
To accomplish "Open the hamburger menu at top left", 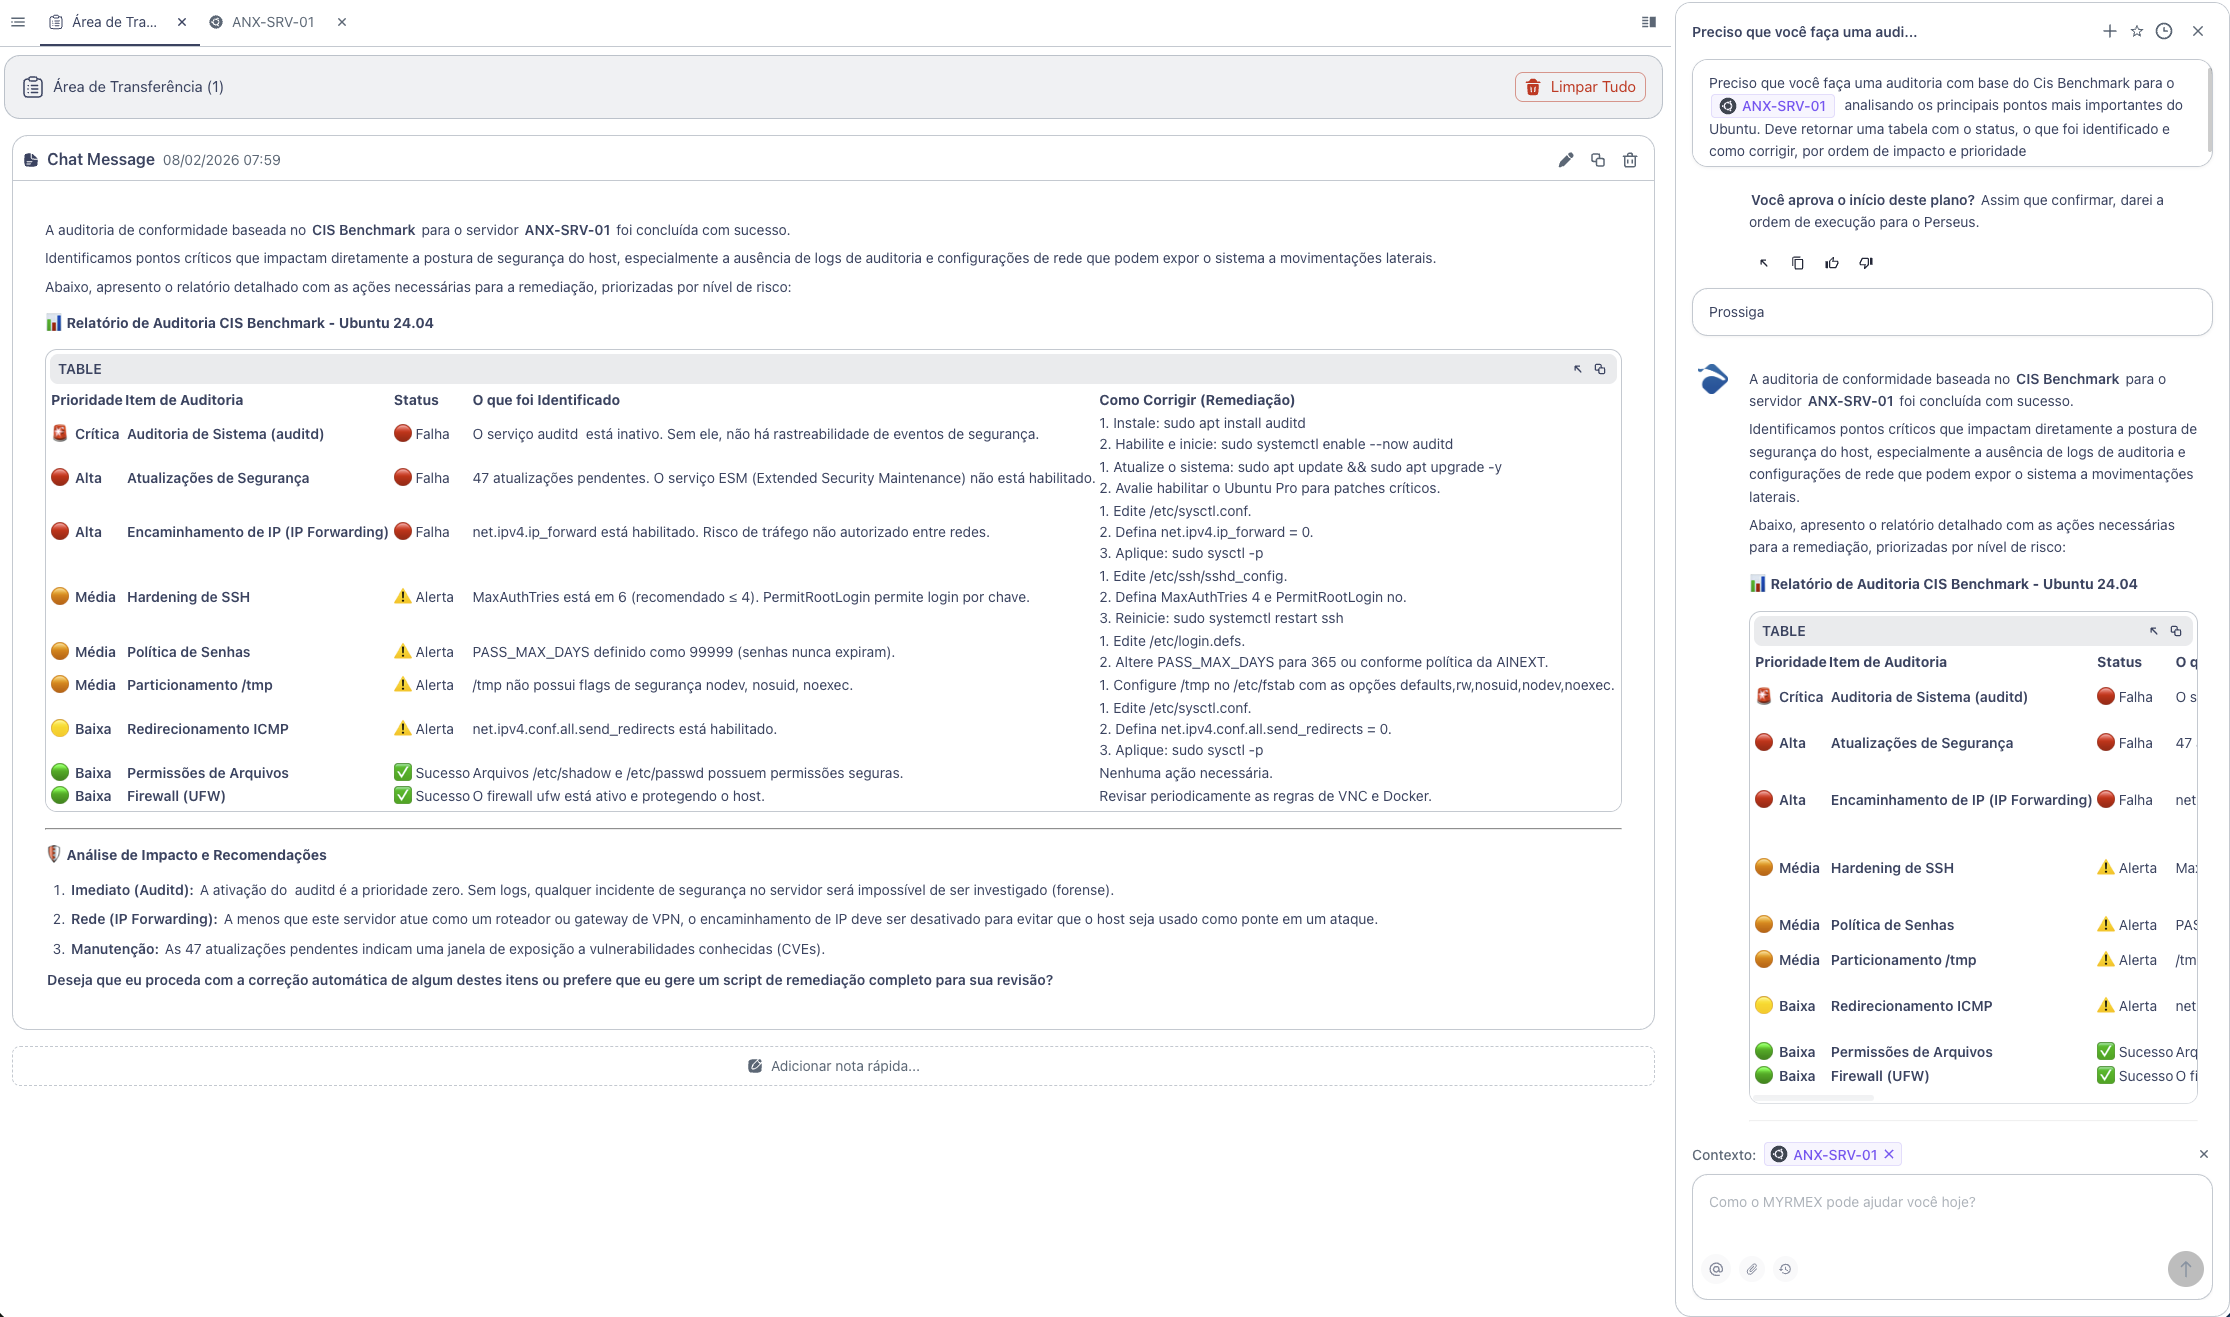I will 18,21.
